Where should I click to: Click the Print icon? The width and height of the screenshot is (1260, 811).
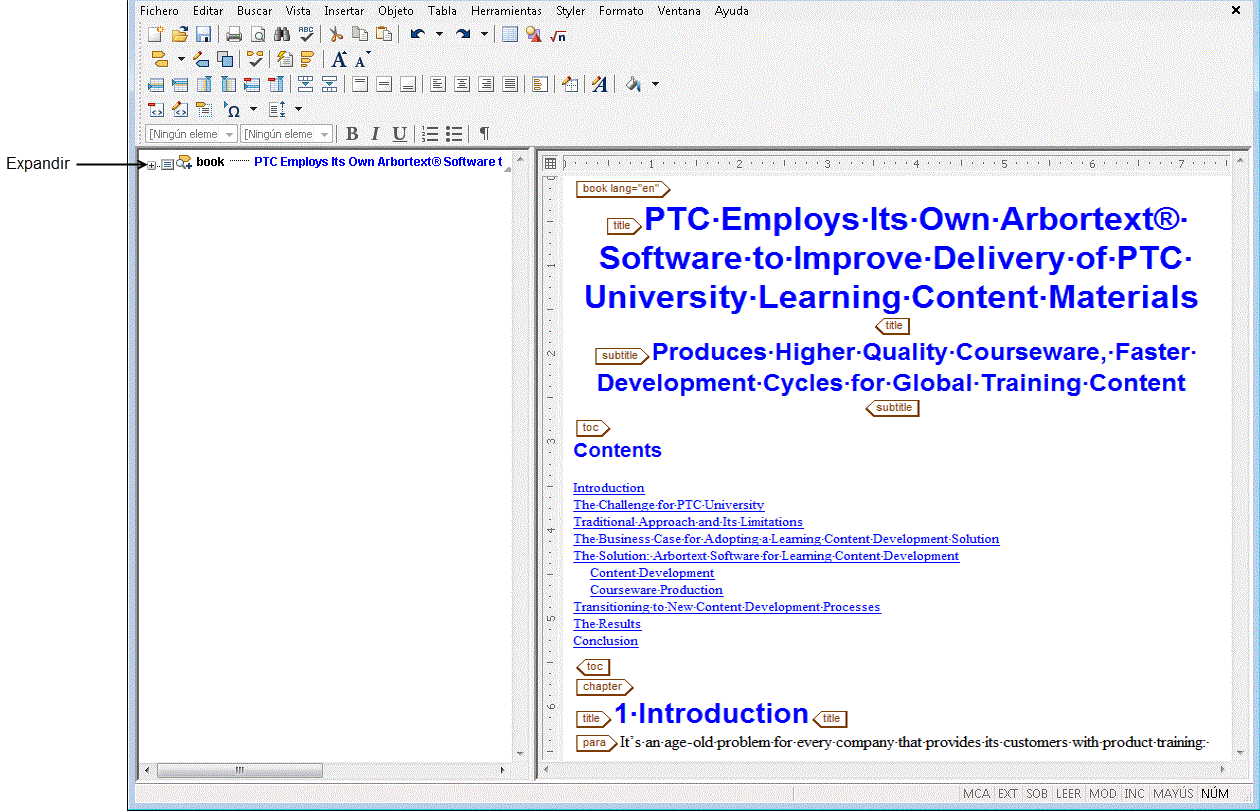pos(234,34)
